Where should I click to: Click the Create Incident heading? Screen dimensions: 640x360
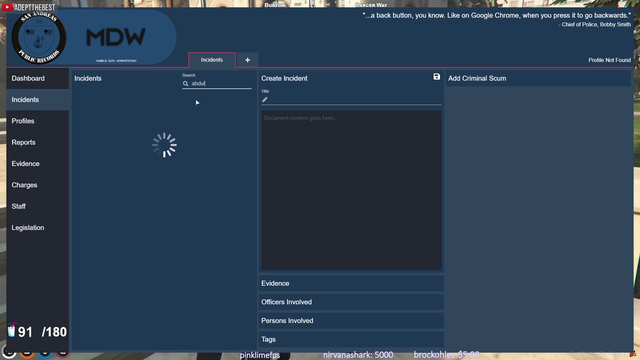pos(284,78)
